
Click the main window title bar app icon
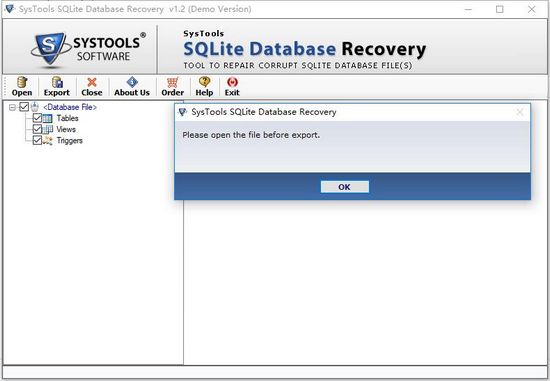tap(9, 9)
